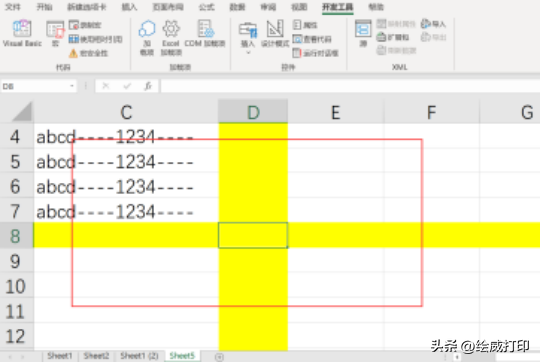540x363 pixels.
Task: Switch to the custom New Tab (新建选项卡)
Action: point(87,7)
